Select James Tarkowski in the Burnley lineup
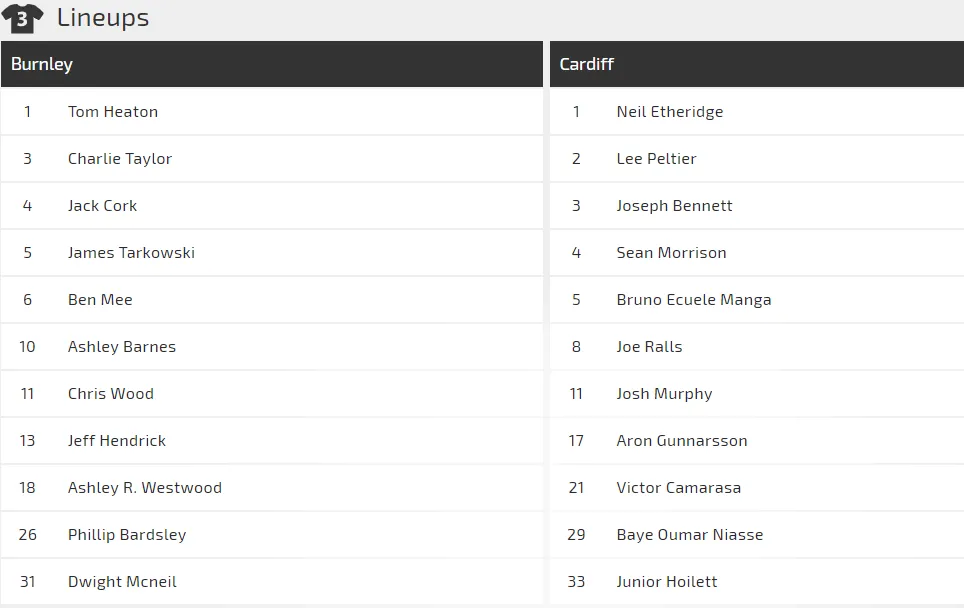Screen dimensions: 964x608 pos(131,253)
